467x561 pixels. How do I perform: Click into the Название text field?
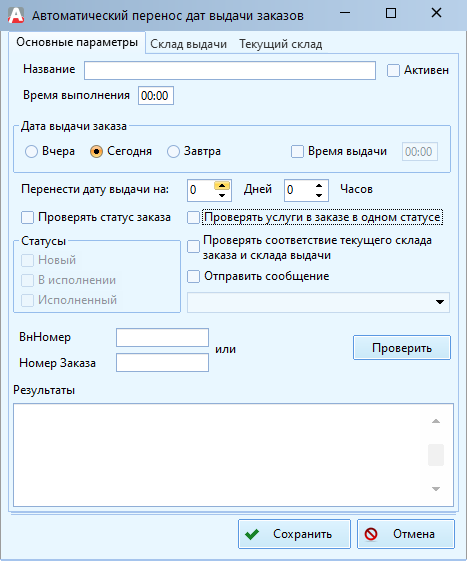(x=230, y=70)
